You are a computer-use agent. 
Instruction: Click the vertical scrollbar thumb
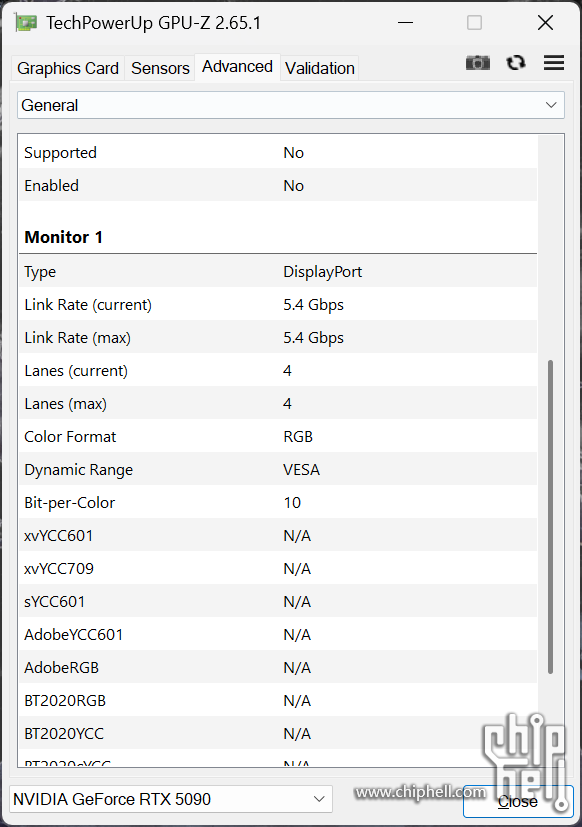click(550, 517)
